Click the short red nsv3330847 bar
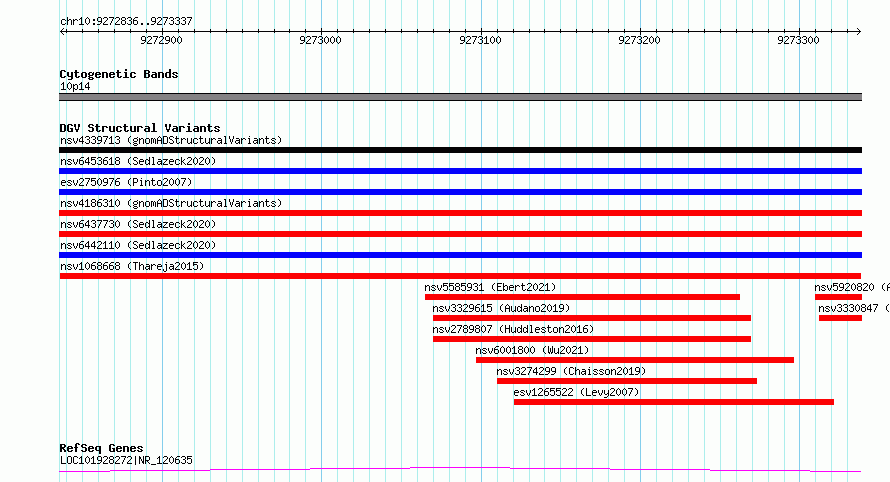The image size is (890, 482). click(x=840, y=318)
